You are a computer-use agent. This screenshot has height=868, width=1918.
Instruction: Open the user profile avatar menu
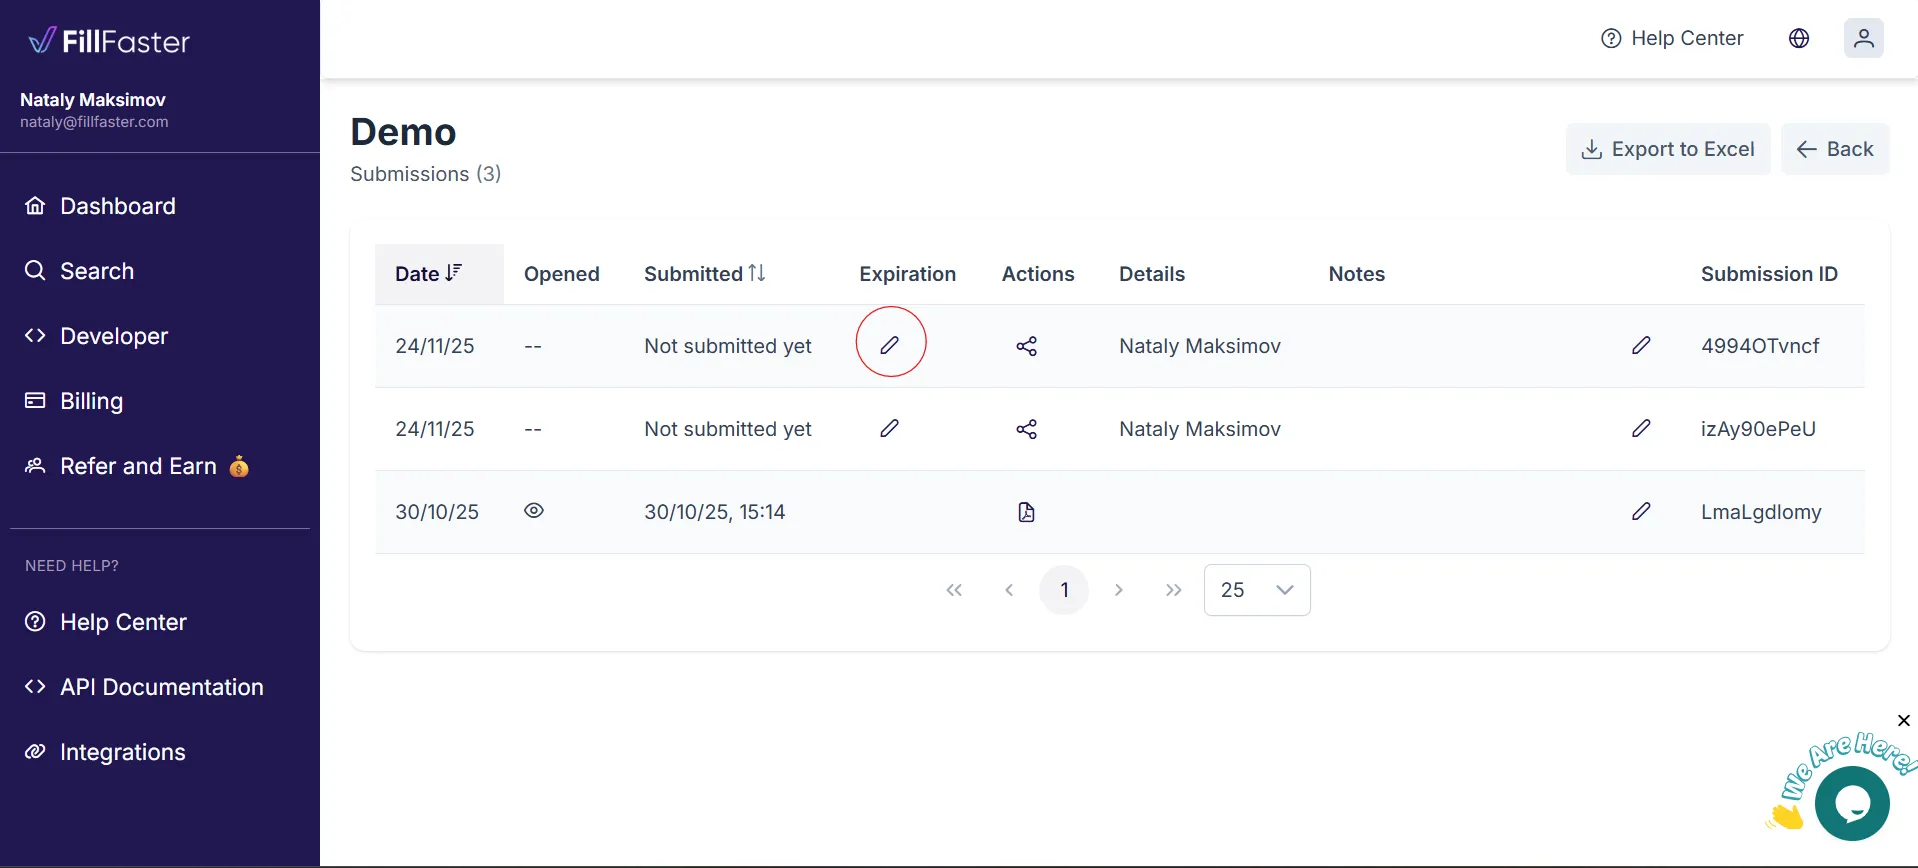tap(1863, 38)
